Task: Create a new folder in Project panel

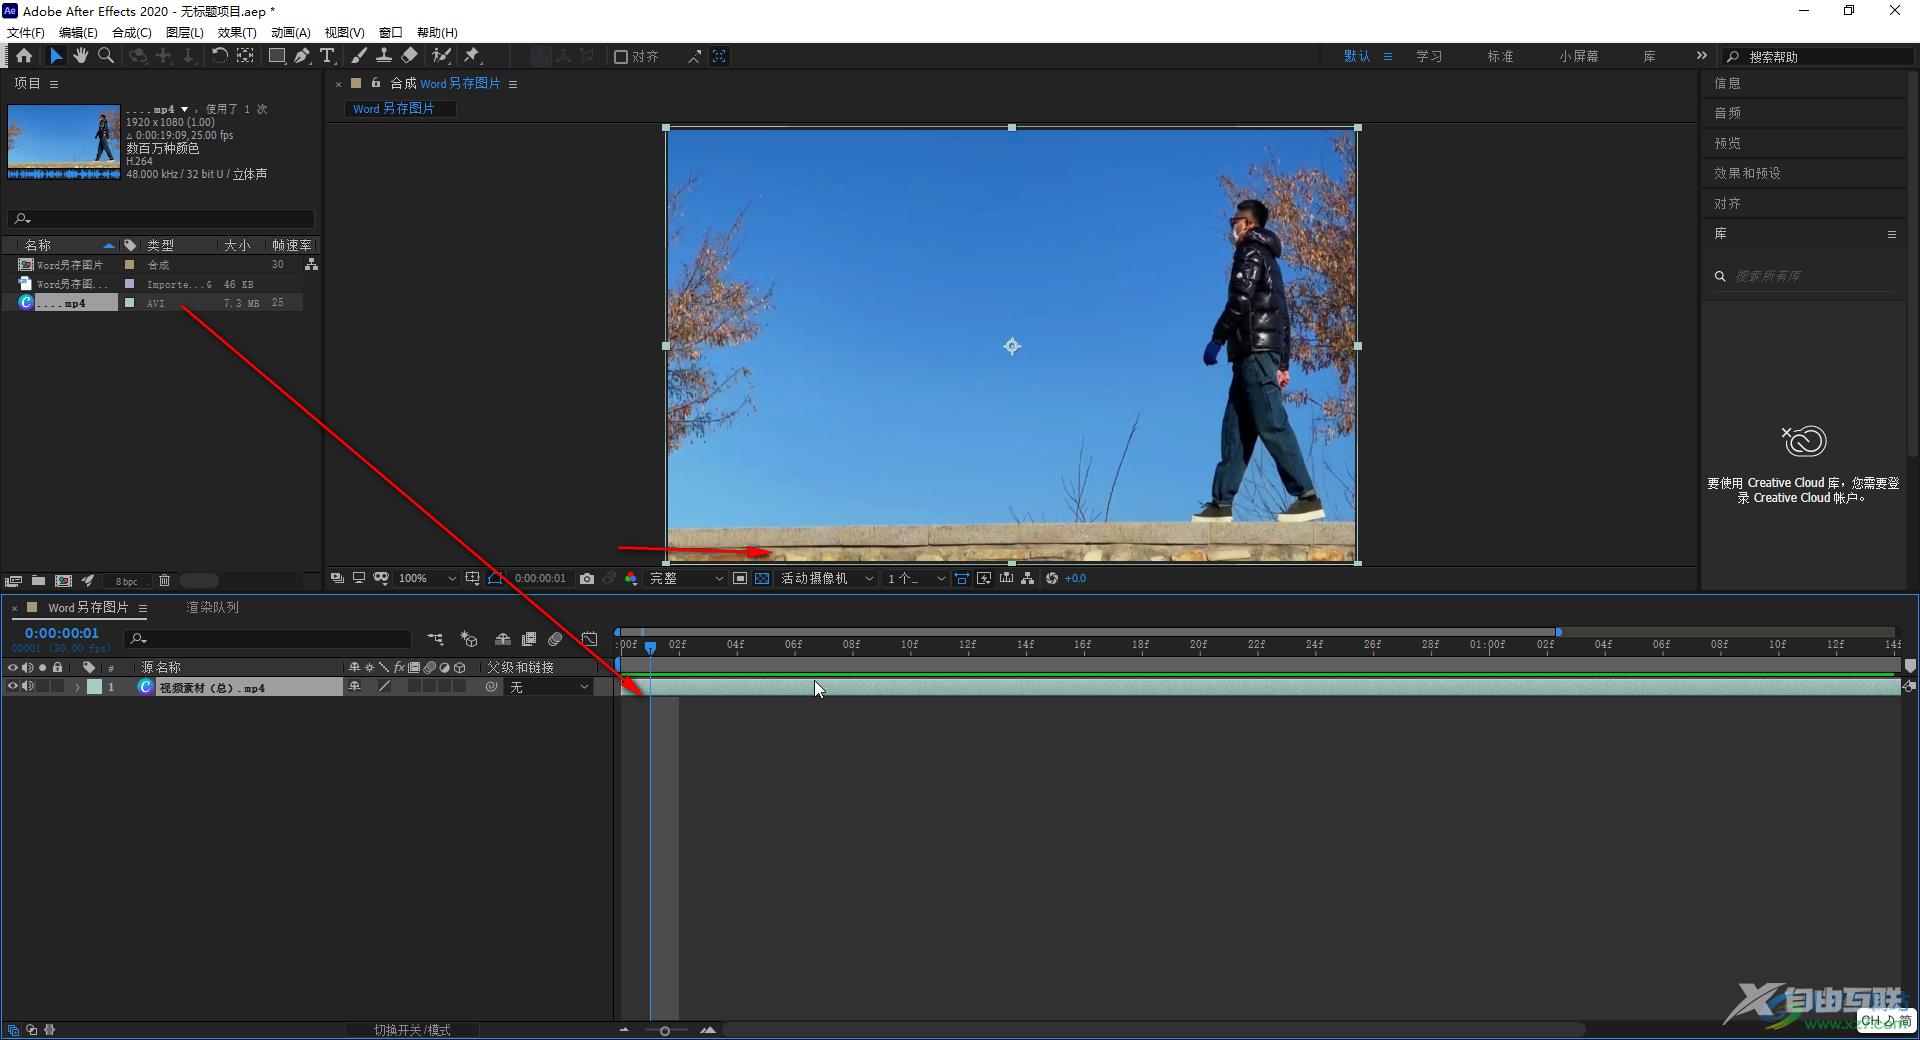Action: point(38,581)
